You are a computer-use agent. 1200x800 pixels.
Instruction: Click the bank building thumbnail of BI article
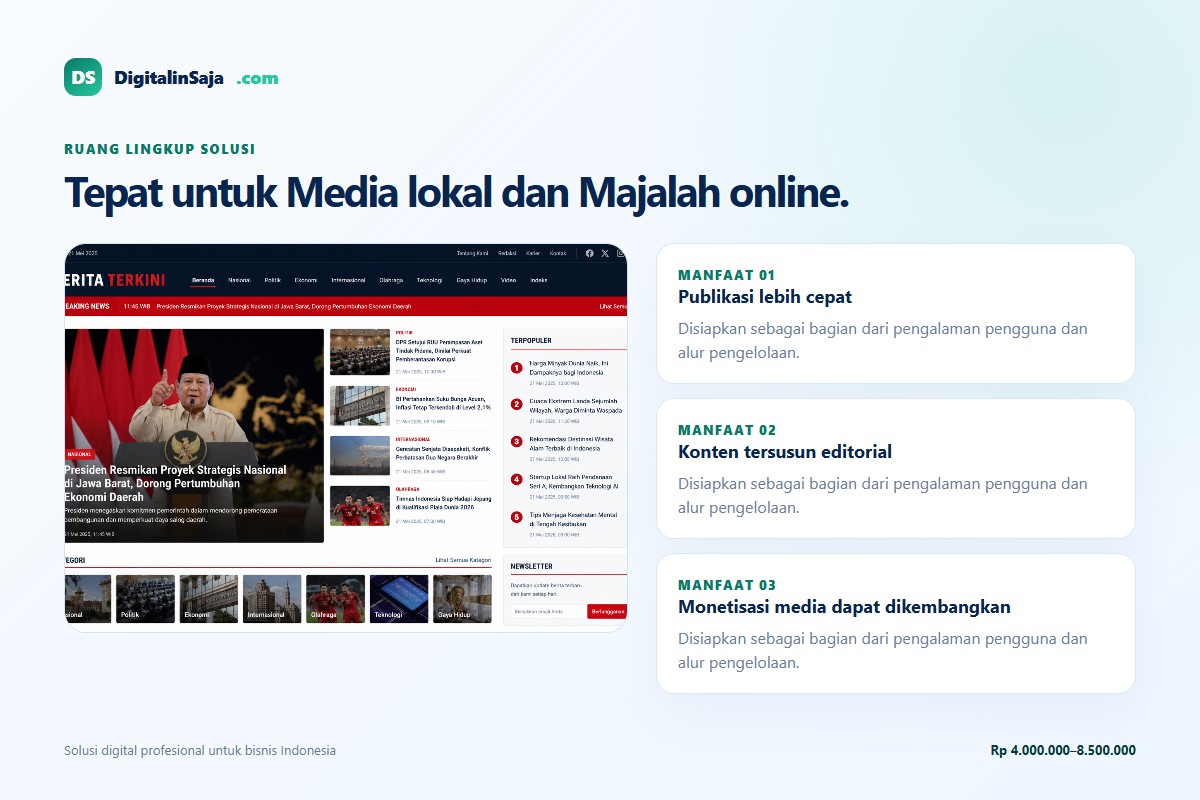coord(360,405)
